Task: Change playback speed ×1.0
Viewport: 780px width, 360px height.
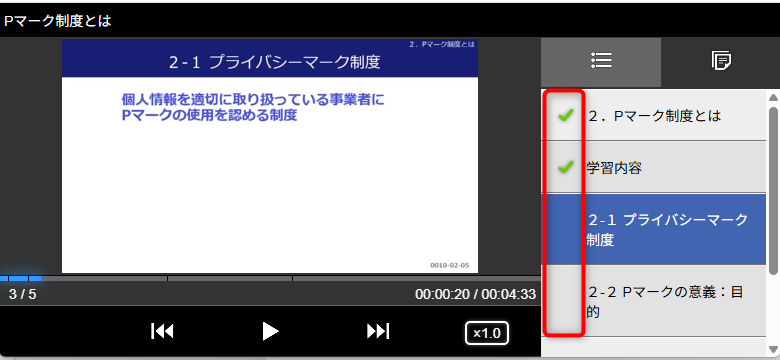Action: pyautogui.click(x=487, y=333)
